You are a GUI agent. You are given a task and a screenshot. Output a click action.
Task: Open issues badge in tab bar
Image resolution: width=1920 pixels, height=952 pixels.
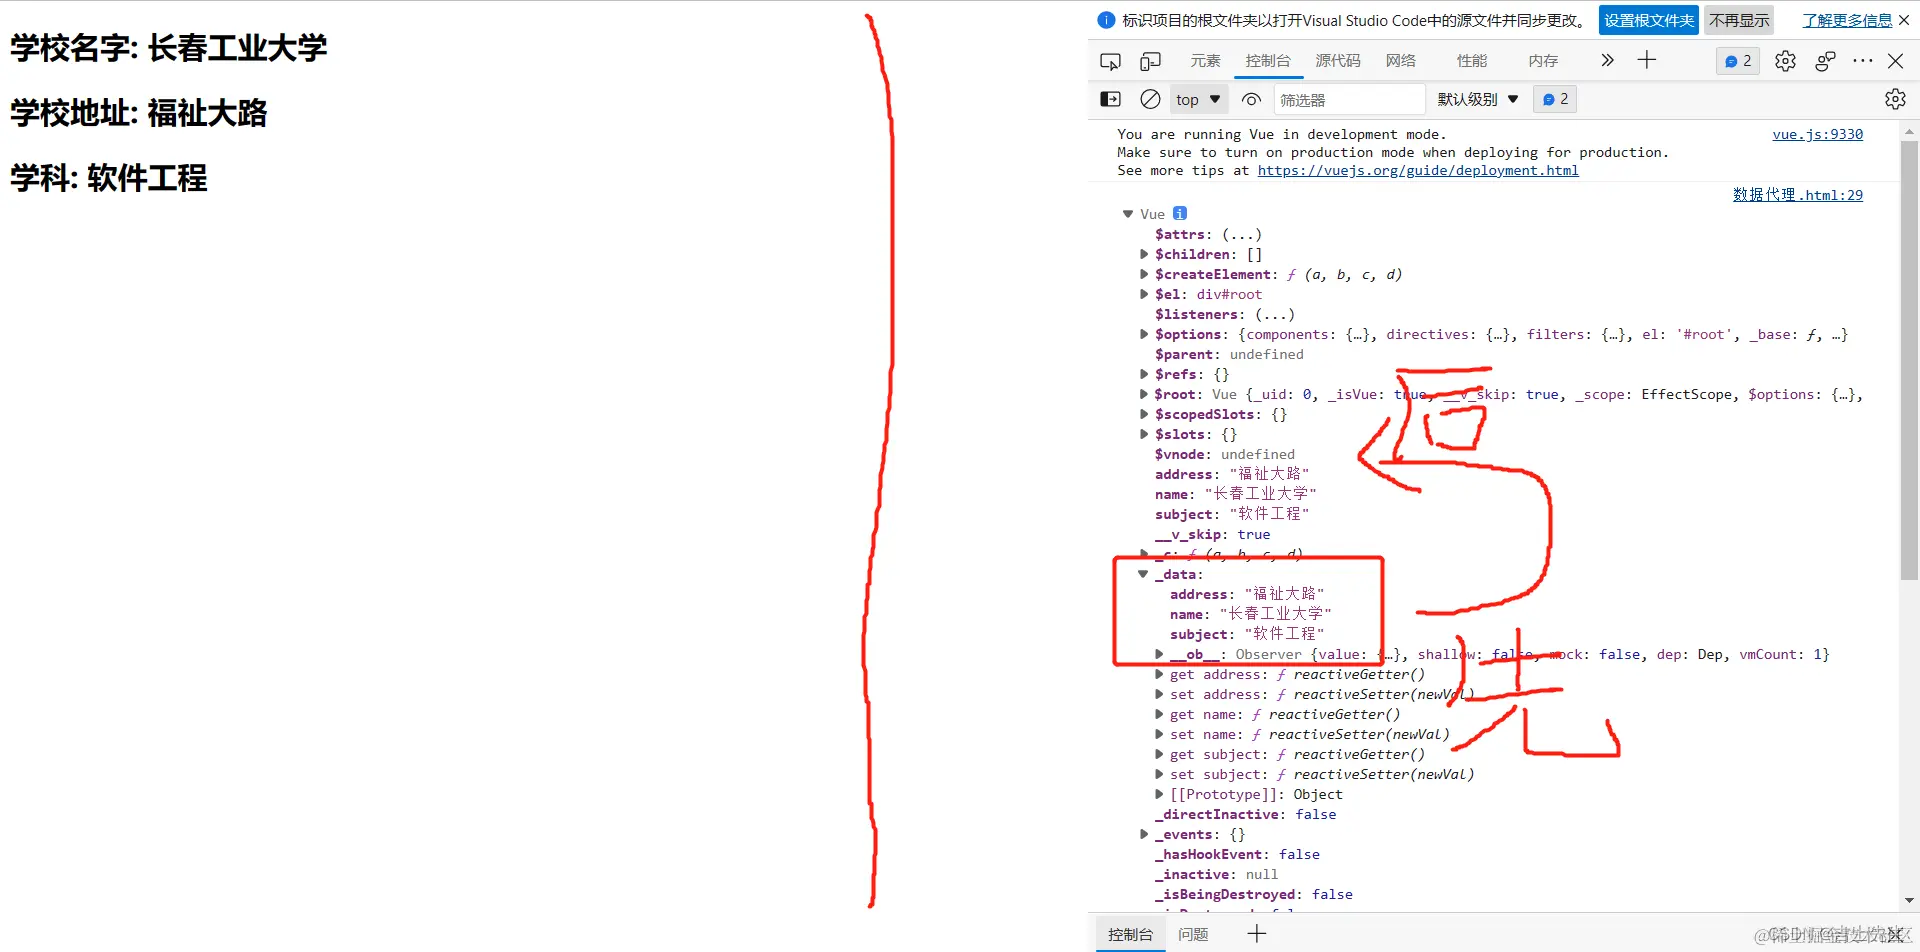click(1738, 61)
